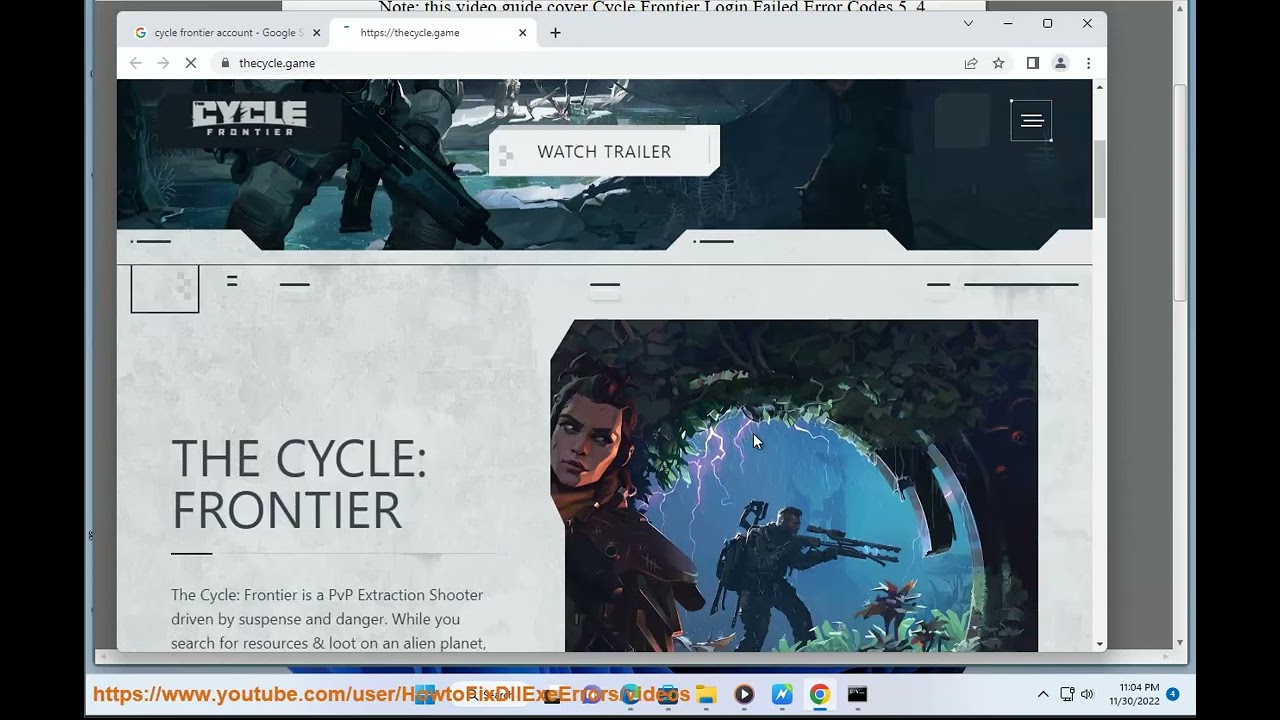The image size is (1280, 720).
Task: Open the notification badge showing 4
Action: tap(1173, 694)
